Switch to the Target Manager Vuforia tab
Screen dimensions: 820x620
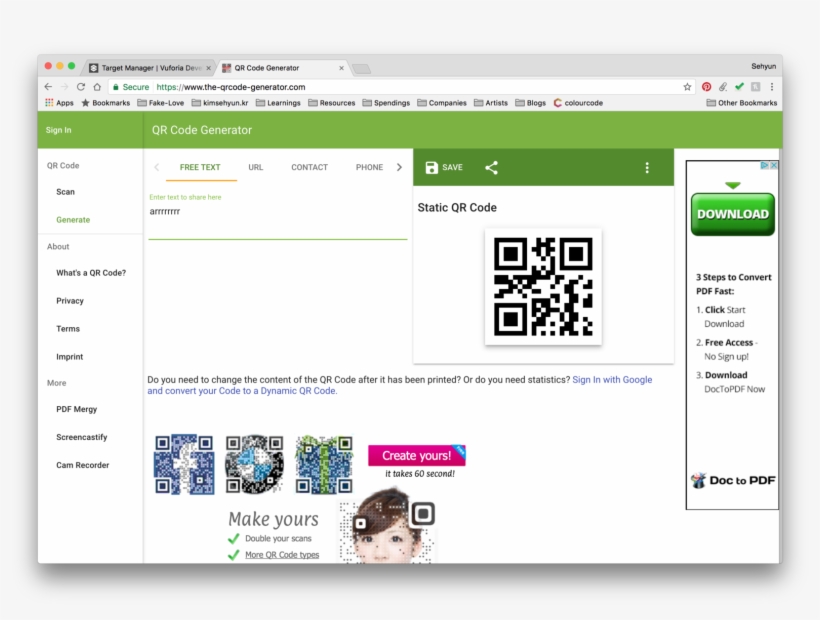point(151,68)
